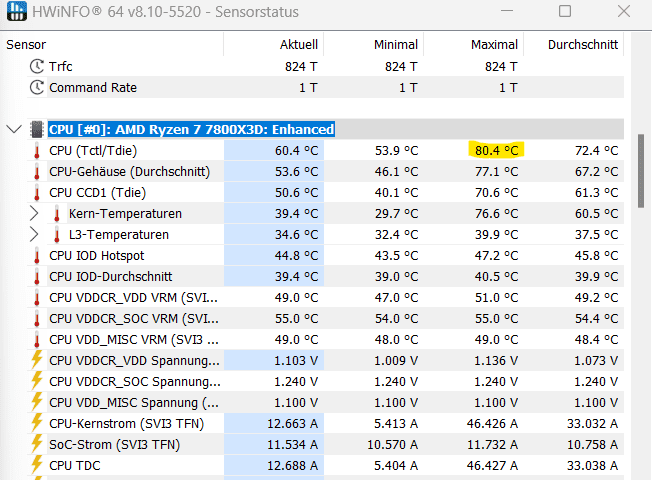Image resolution: width=652 pixels, height=480 pixels.
Task: Click the current value 60.4 °C
Action: [x=296, y=151]
